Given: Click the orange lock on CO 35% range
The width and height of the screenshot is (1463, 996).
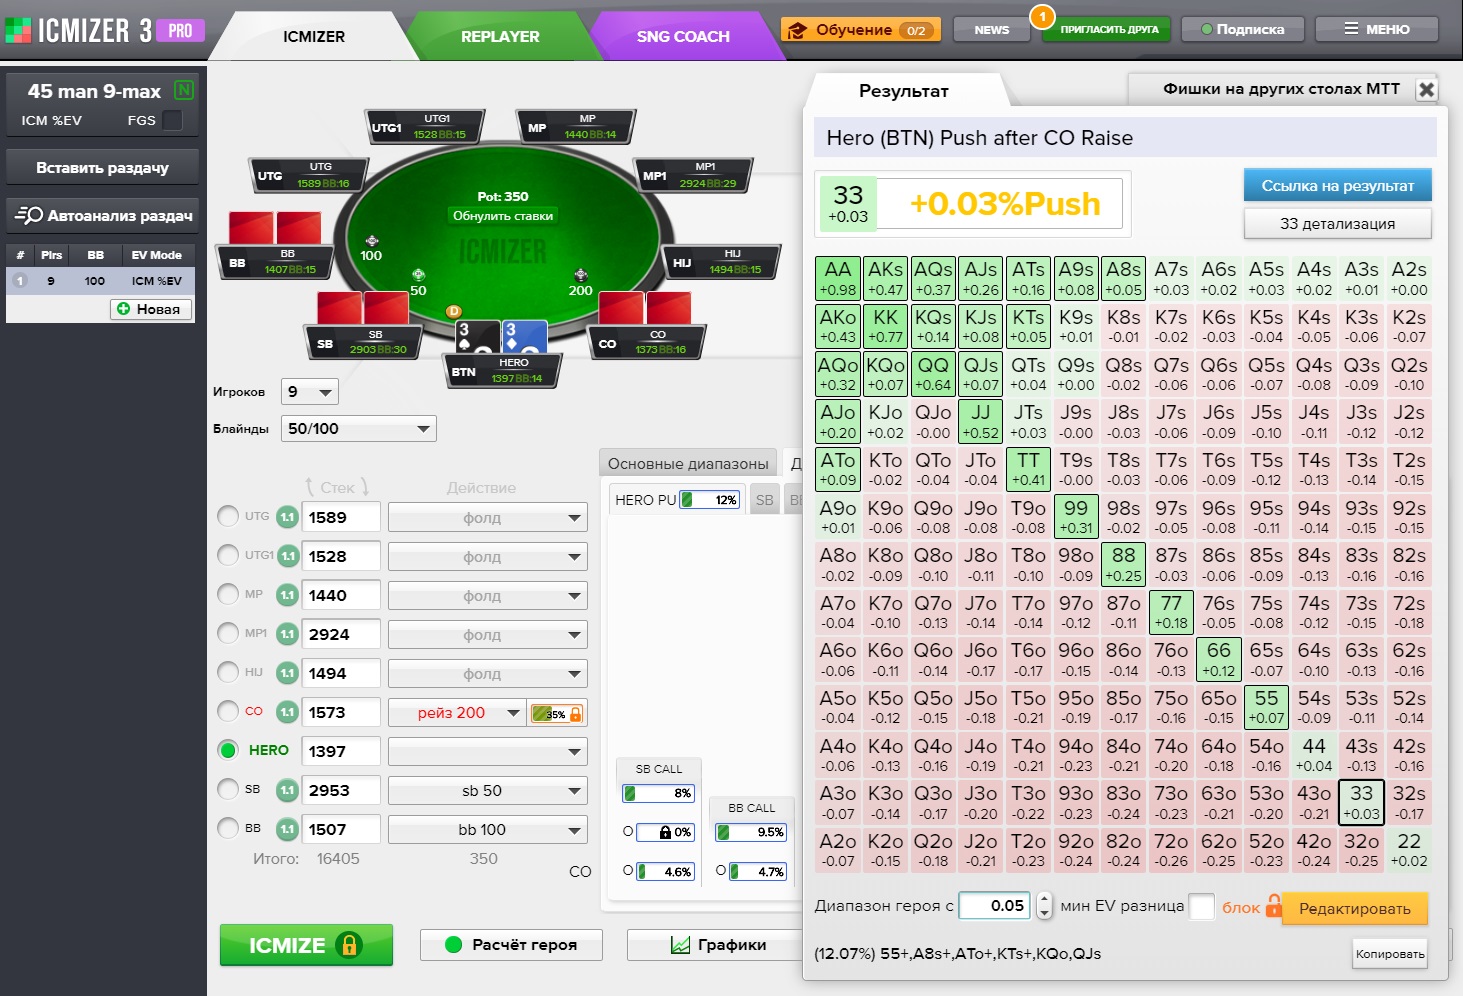Looking at the screenshot, I should point(575,713).
